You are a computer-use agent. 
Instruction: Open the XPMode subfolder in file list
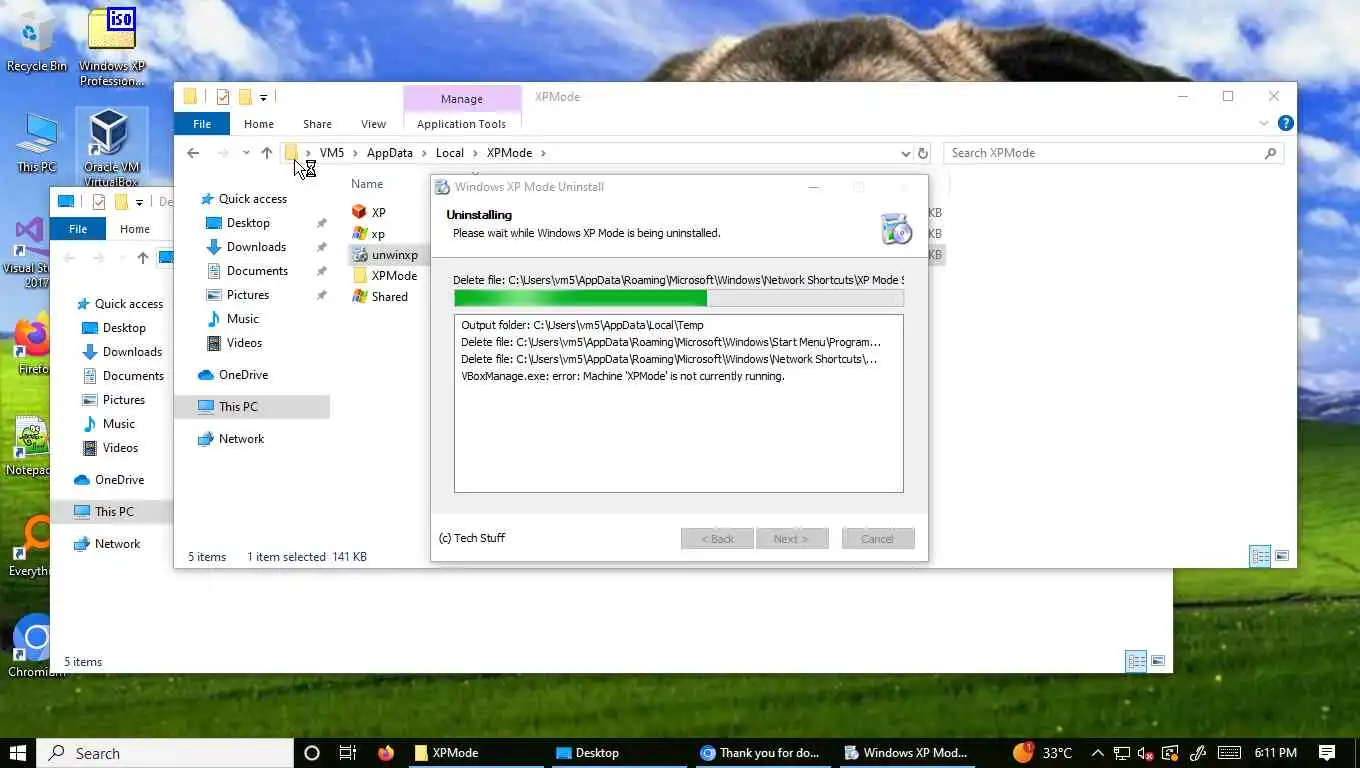pos(385,276)
